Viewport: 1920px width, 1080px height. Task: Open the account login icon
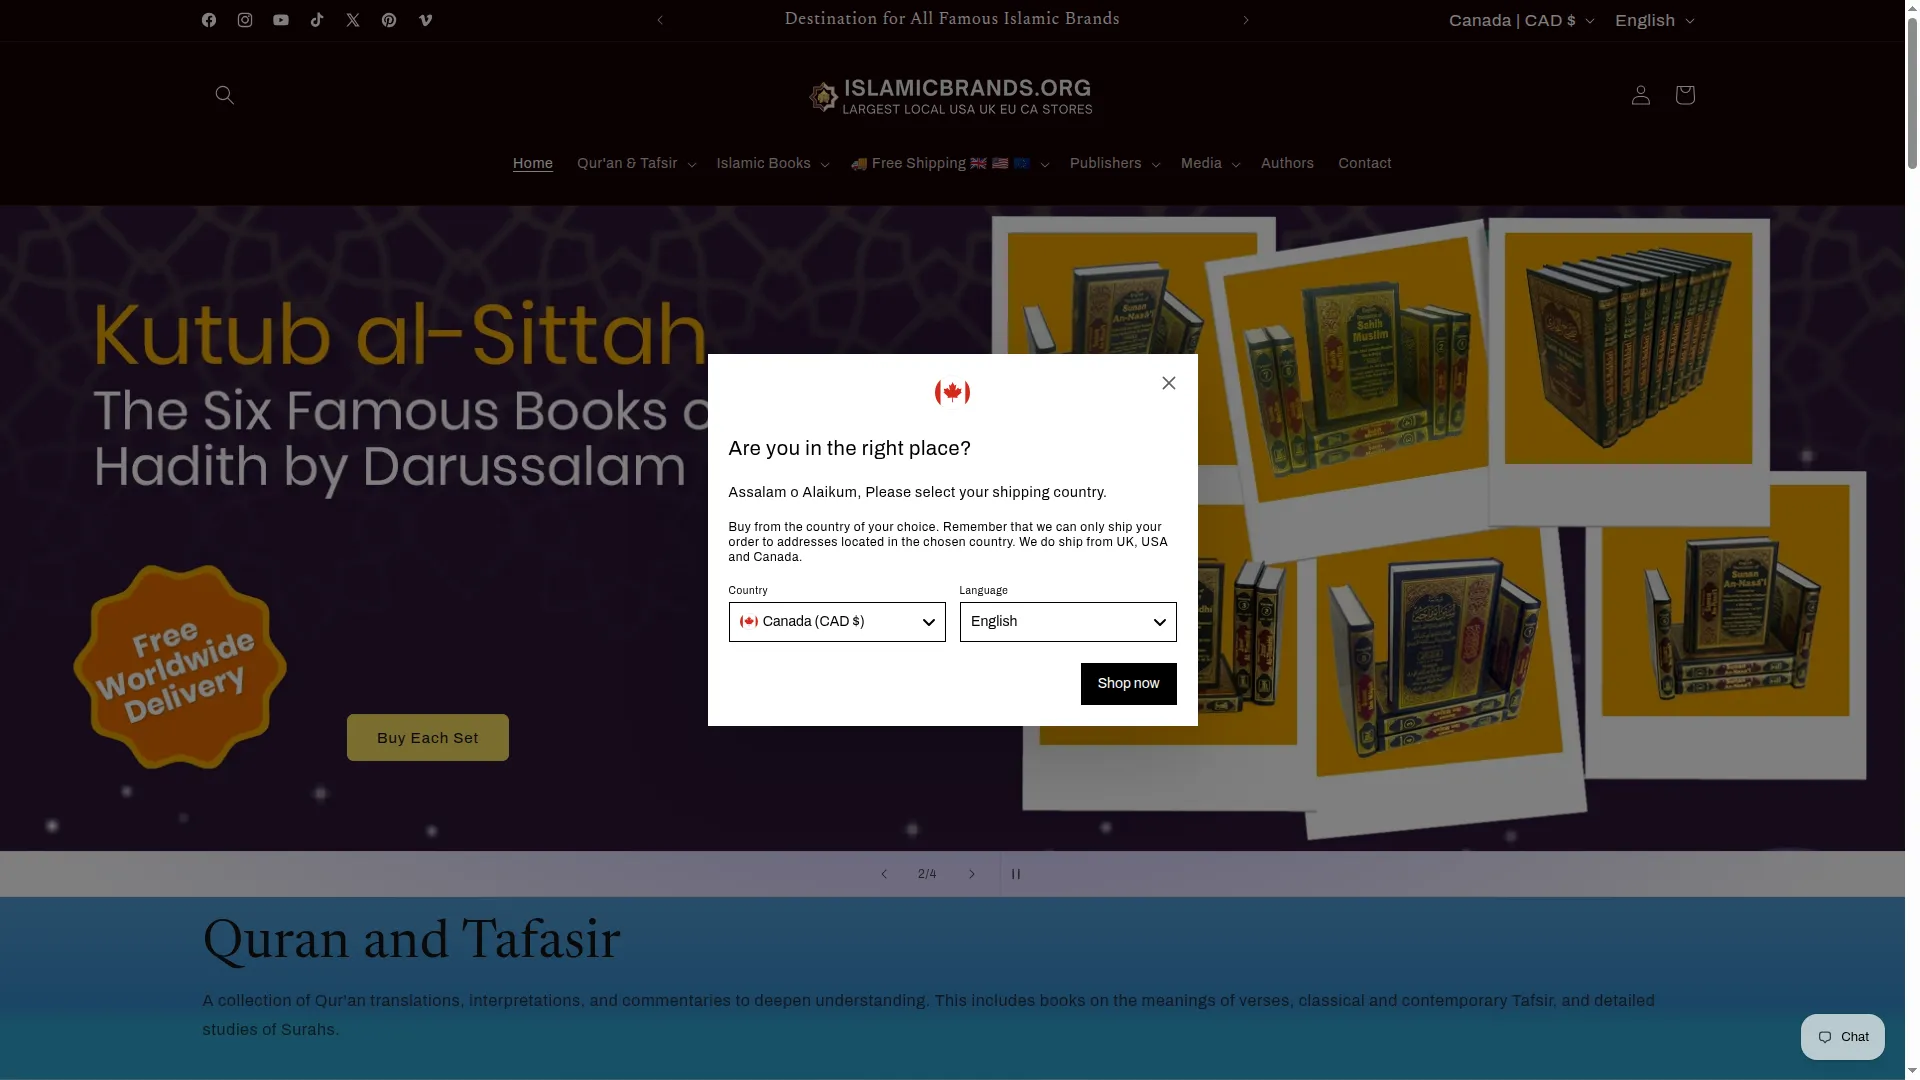point(1641,95)
